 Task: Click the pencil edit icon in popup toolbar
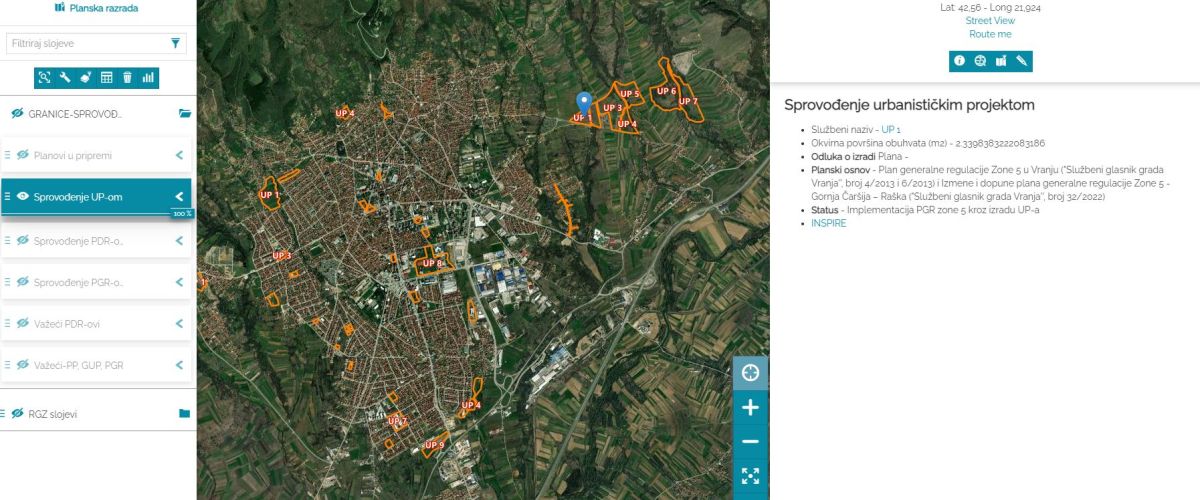[x=1022, y=61]
